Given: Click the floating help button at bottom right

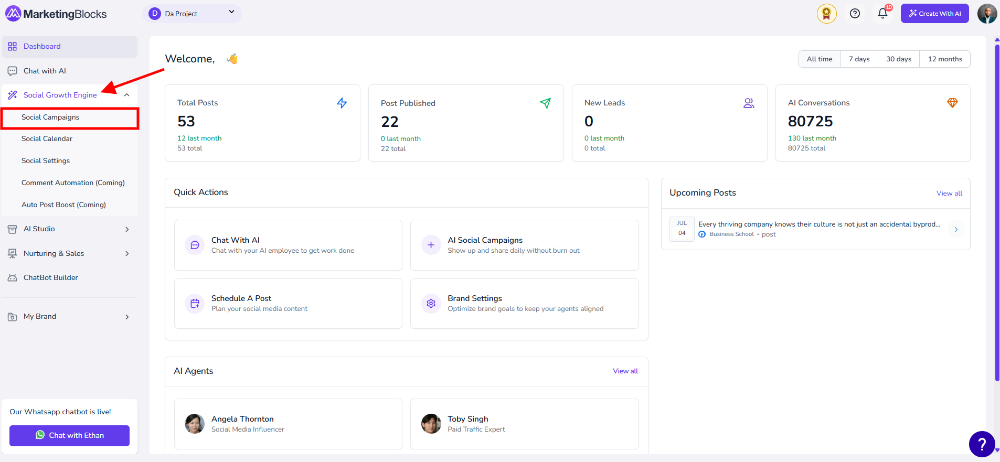Looking at the screenshot, I should [x=982, y=444].
